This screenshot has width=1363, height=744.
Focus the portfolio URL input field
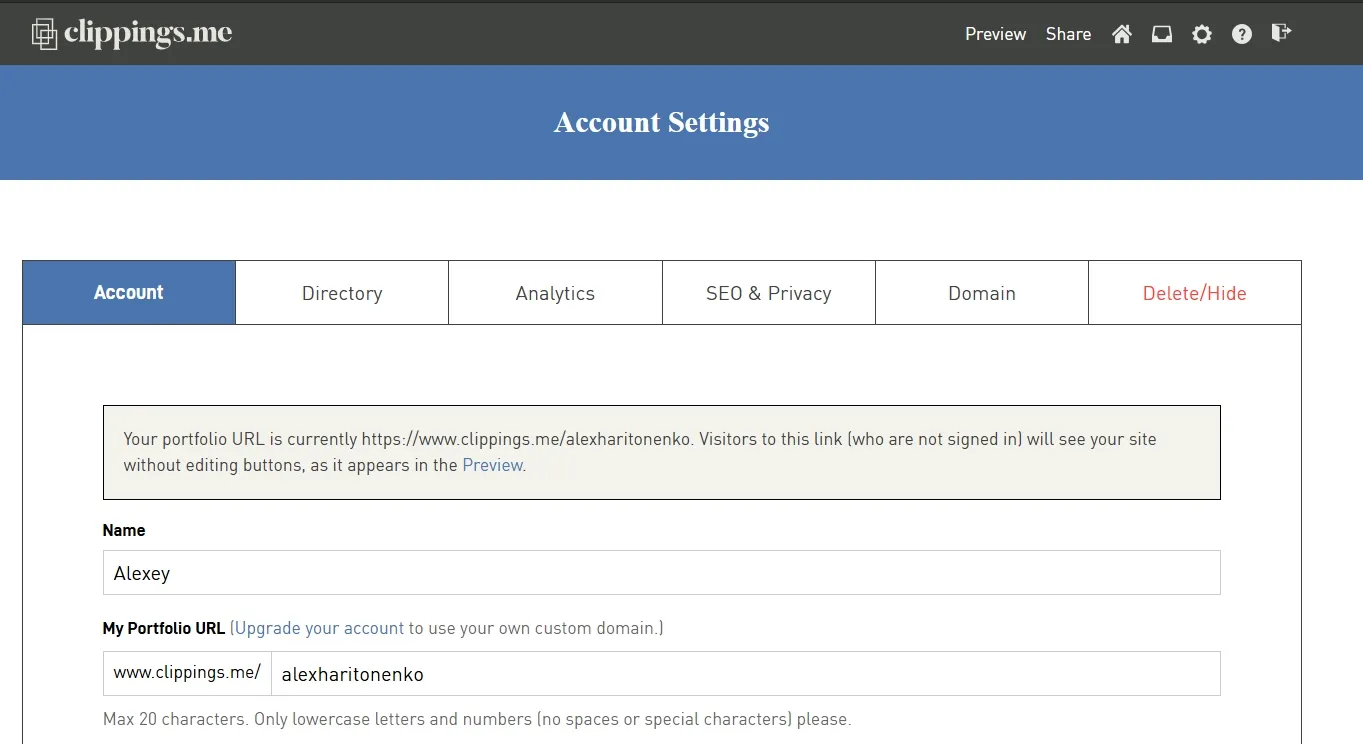(745, 674)
